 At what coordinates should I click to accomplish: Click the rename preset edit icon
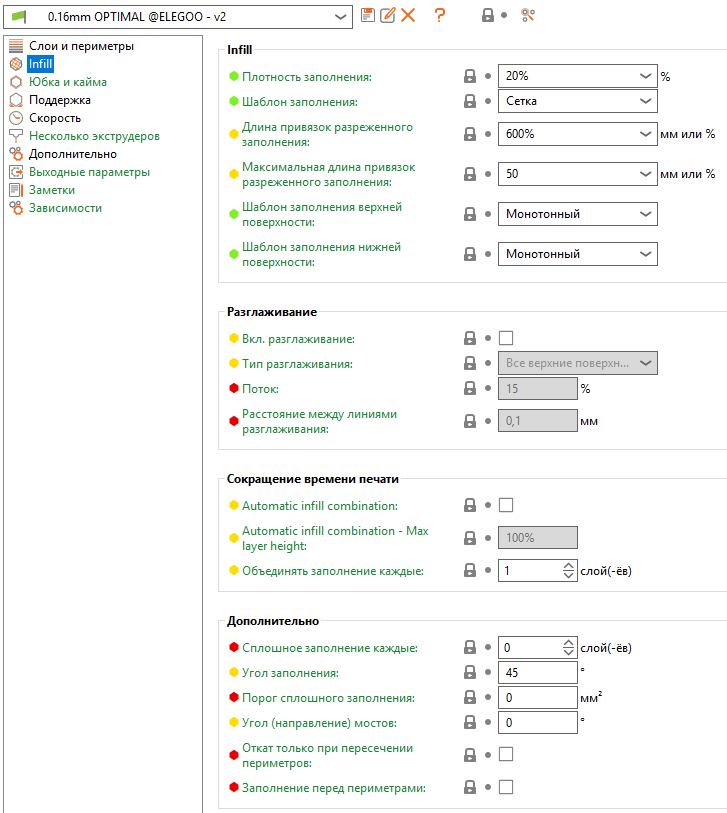(x=388, y=15)
